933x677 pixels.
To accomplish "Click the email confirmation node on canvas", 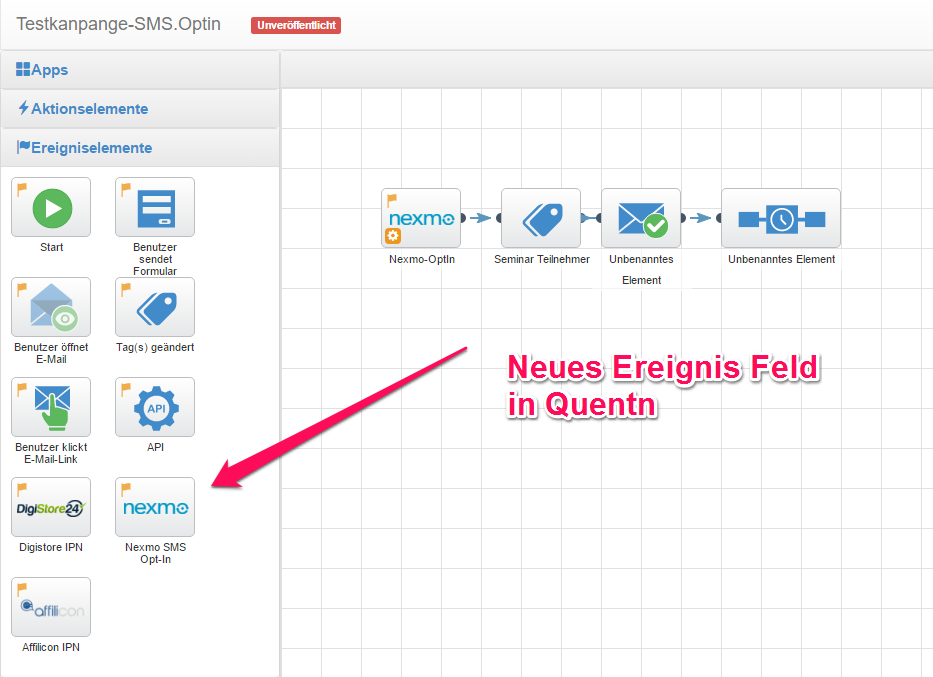I will [641, 218].
